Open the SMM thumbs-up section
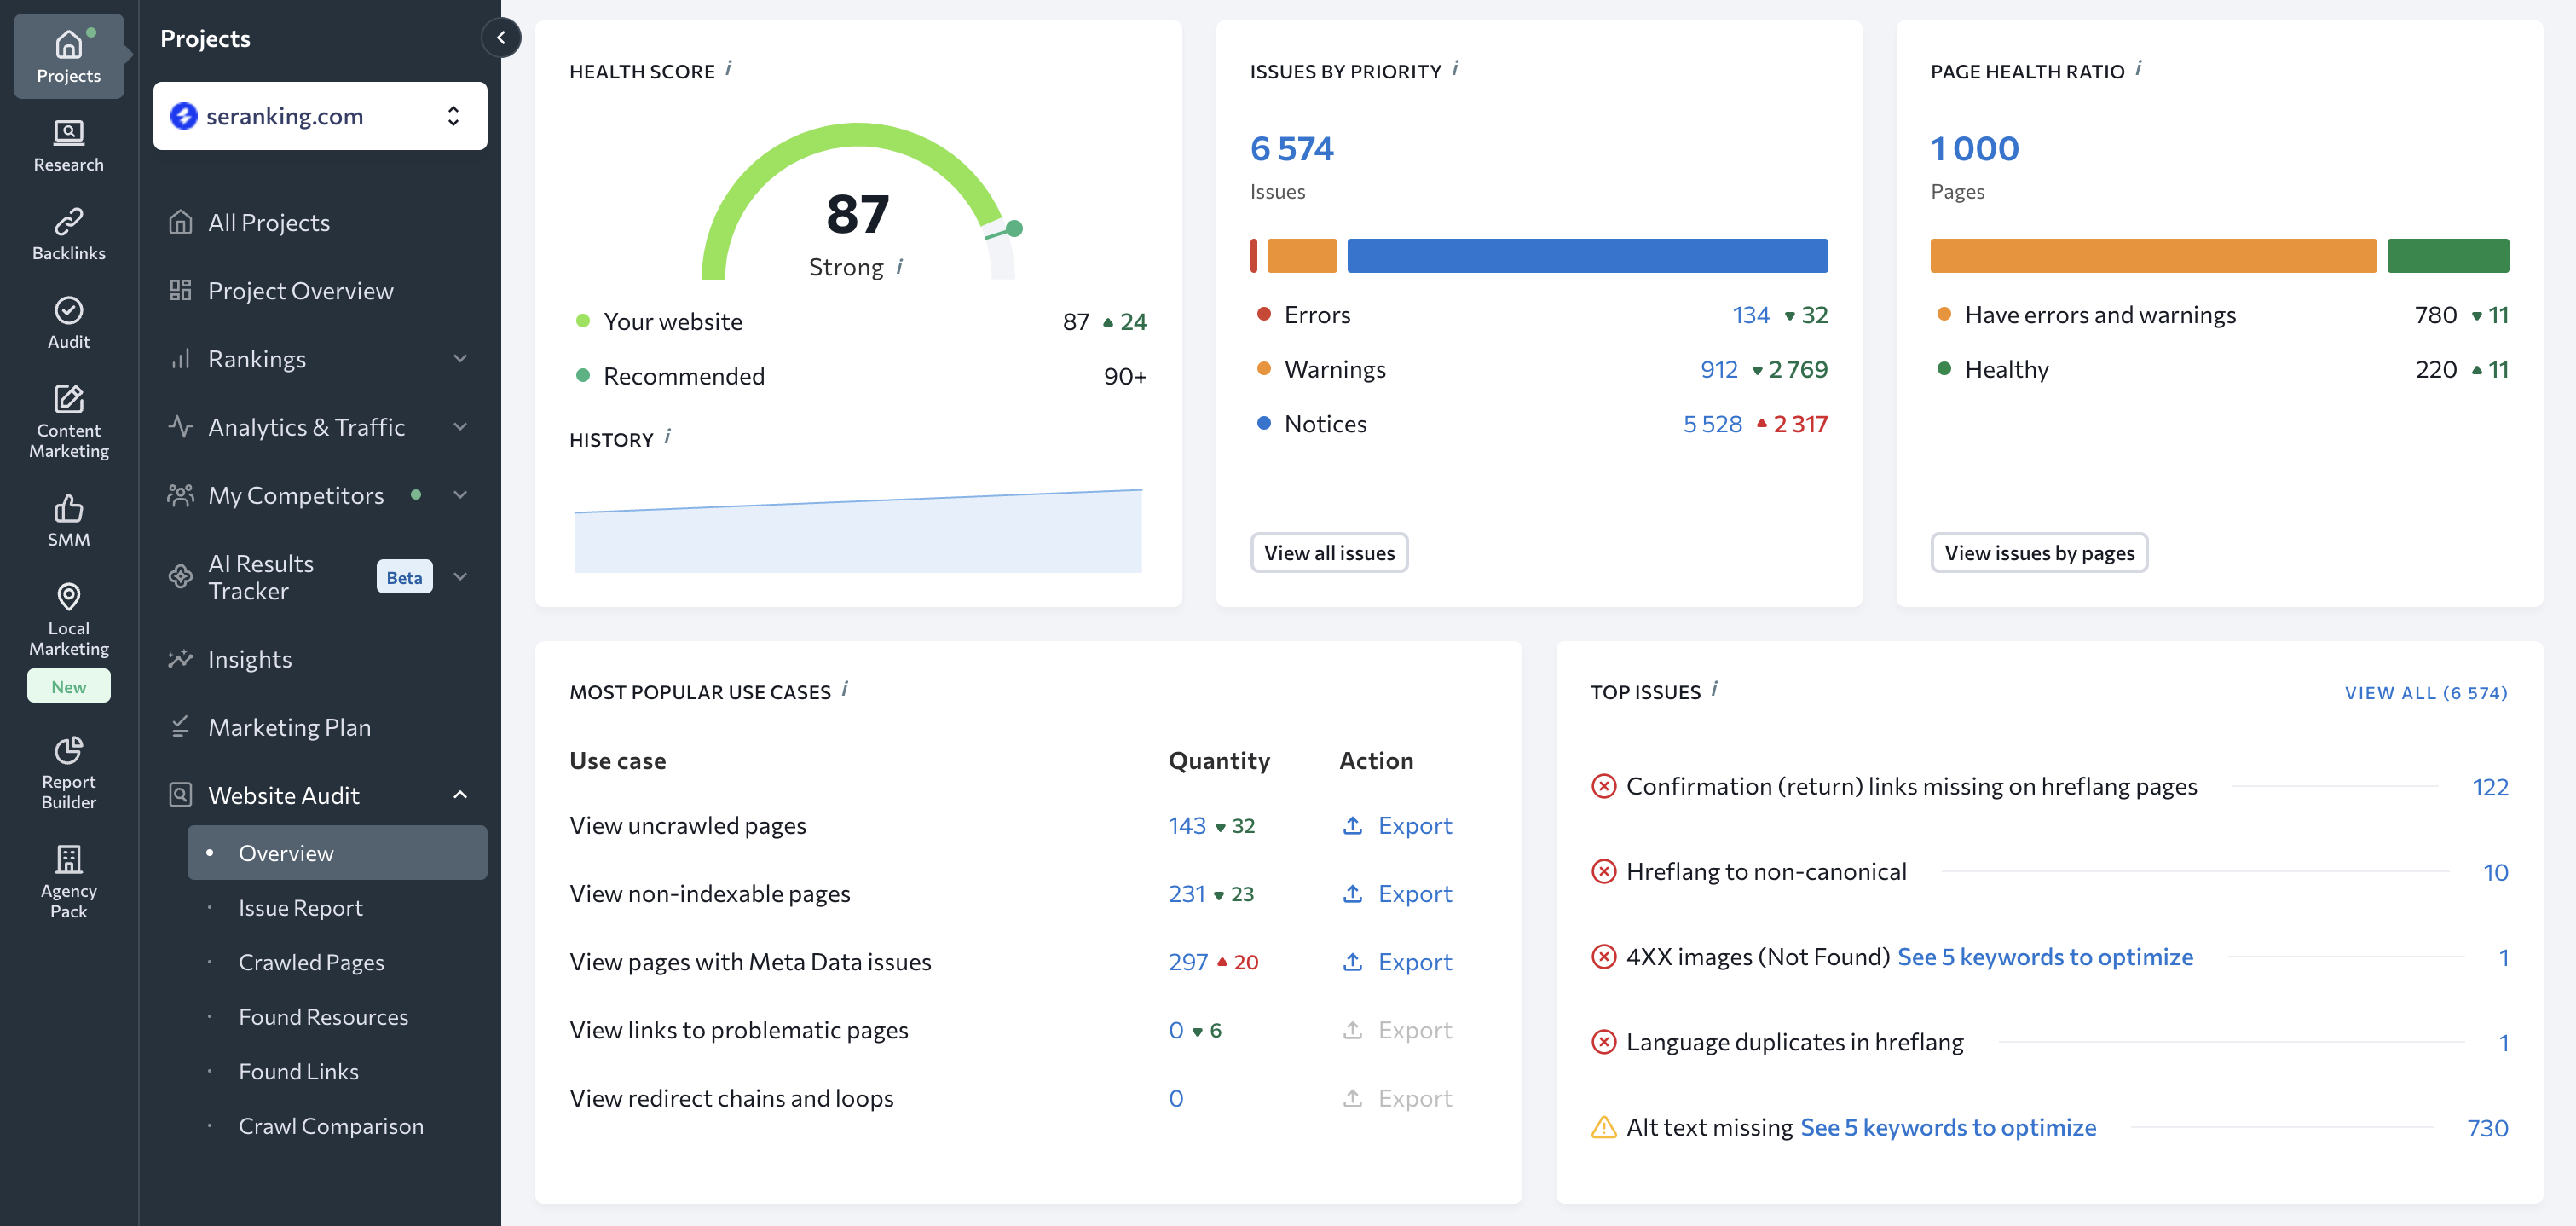The height and width of the screenshot is (1226, 2576). pos(68,520)
